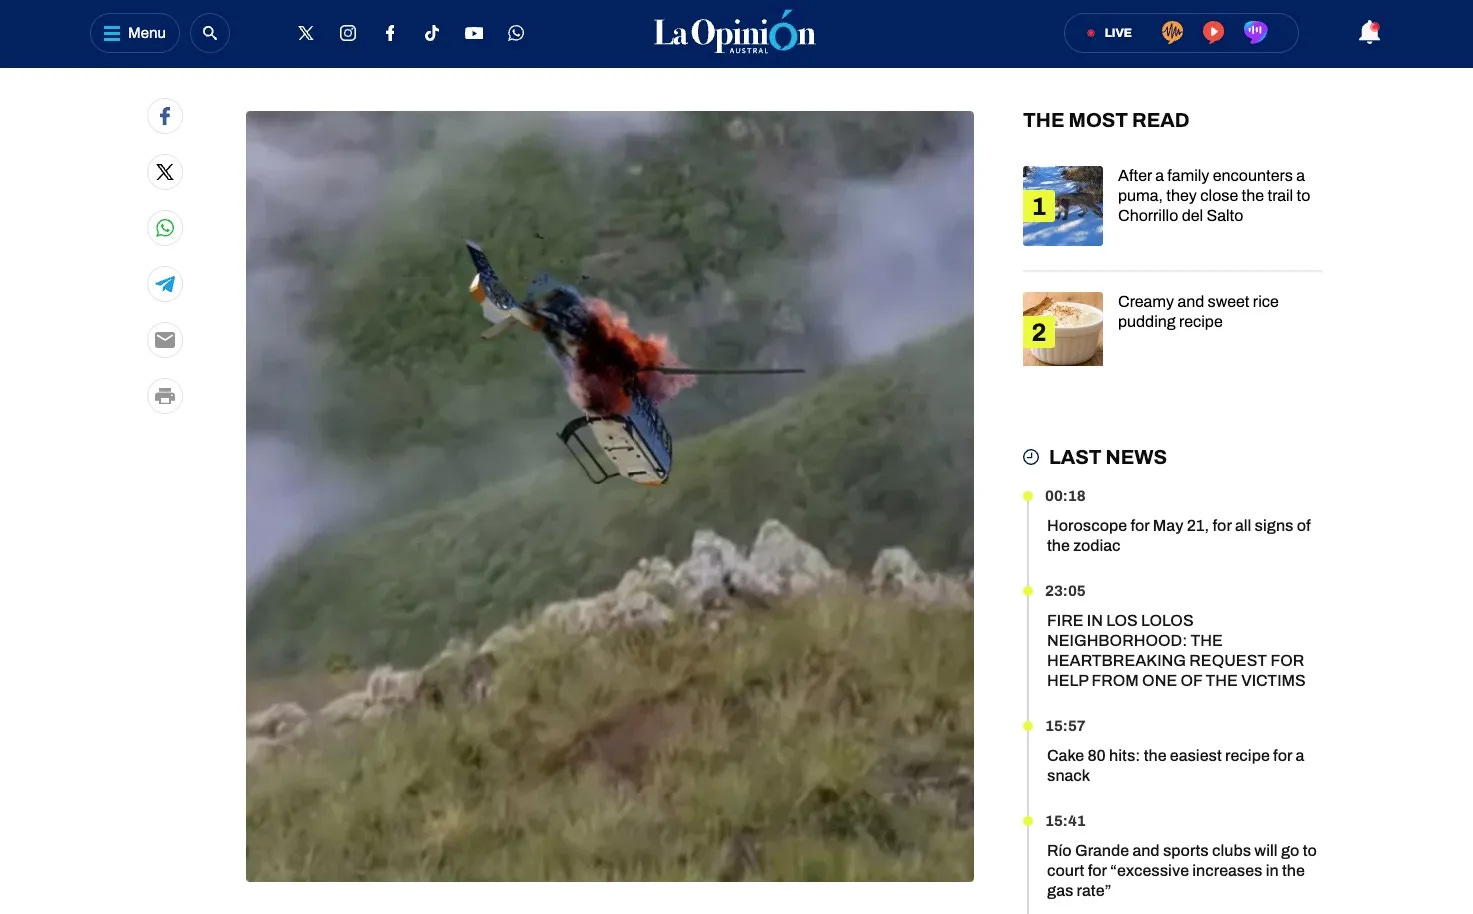The height and width of the screenshot is (914, 1473).
Task: Open the purple podcast bubble icon
Action: coord(1255,33)
